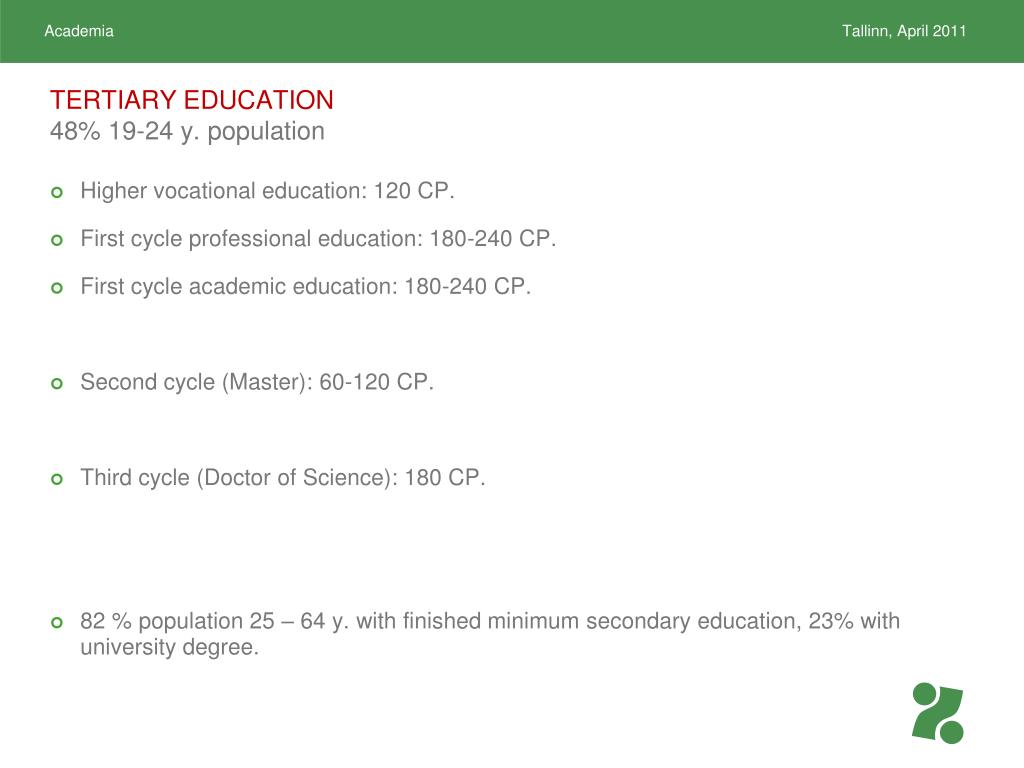
Task: Click the Academia header label
Action: [x=79, y=31]
